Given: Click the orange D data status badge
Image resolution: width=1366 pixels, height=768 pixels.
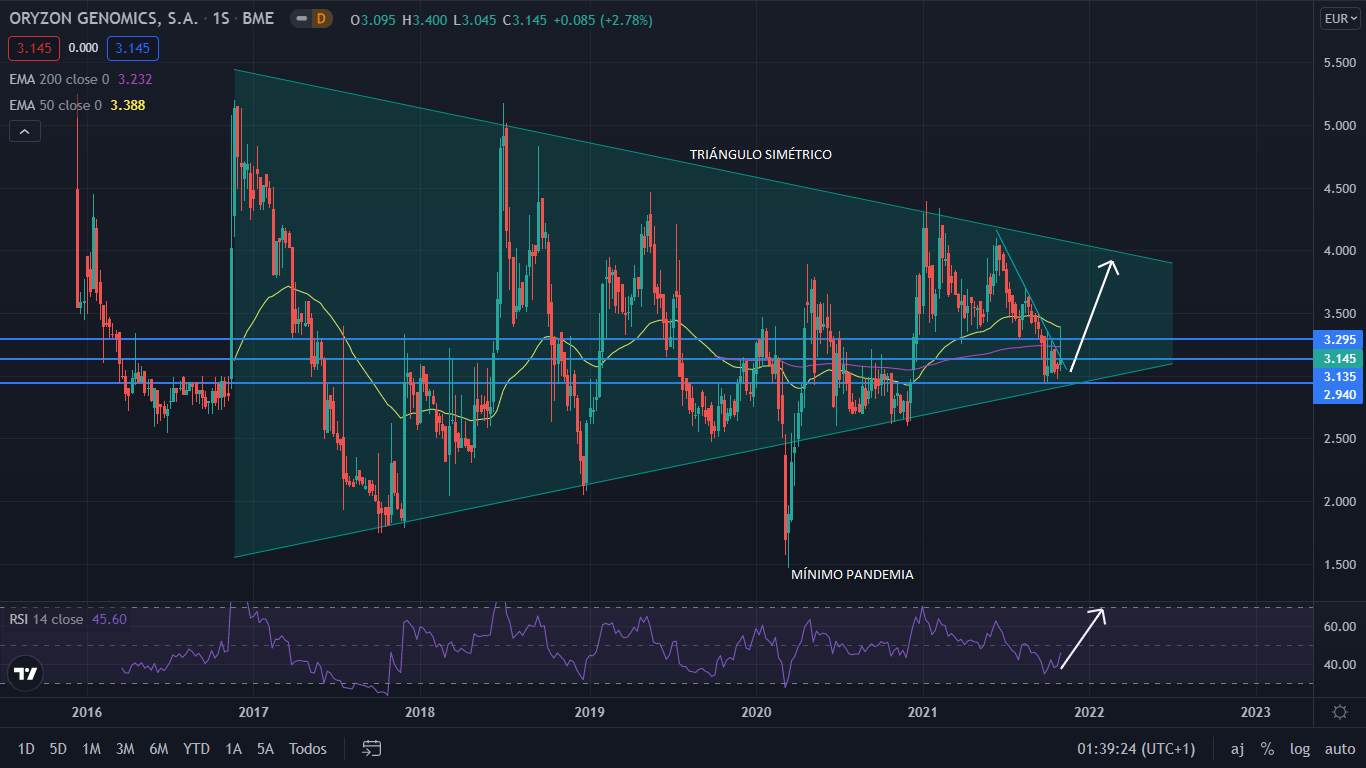Looking at the screenshot, I should click(322, 19).
